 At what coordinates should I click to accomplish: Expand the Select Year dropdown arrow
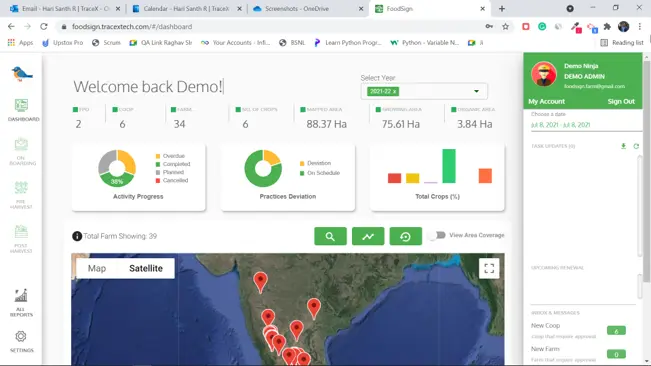(476, 91)
